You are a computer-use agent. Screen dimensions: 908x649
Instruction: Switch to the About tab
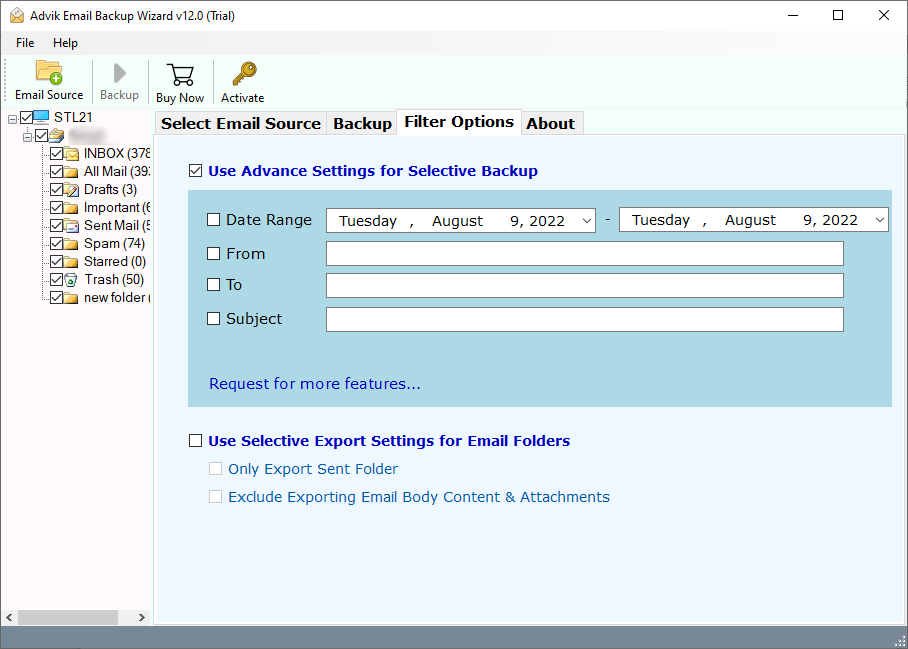551,123
